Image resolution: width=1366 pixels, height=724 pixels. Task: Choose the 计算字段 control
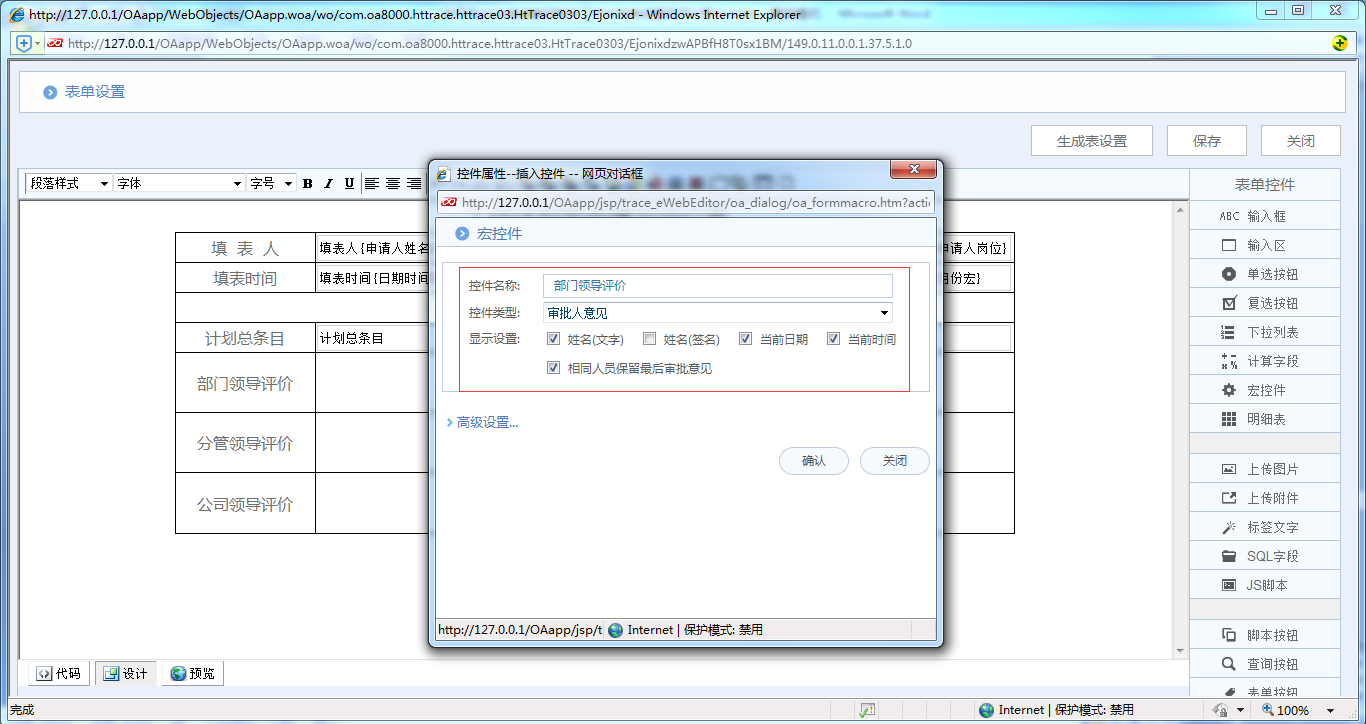tap(1264, 360)
